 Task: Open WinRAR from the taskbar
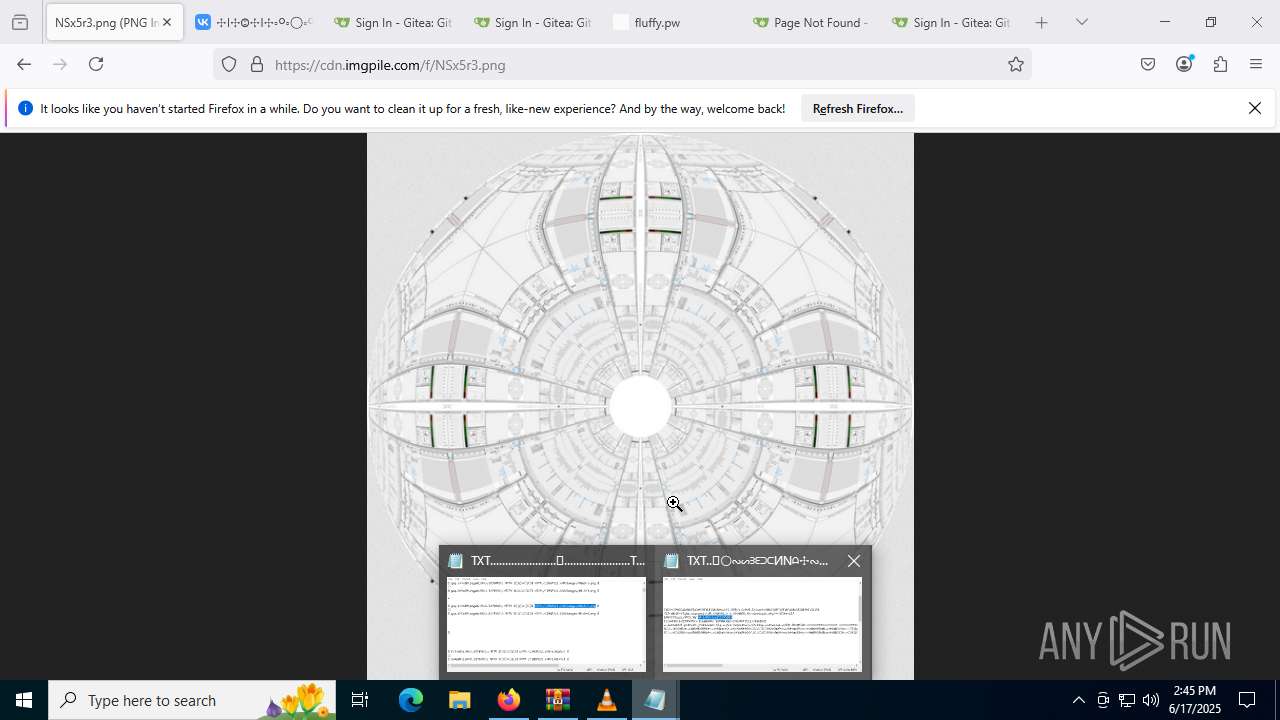[557, 700]
